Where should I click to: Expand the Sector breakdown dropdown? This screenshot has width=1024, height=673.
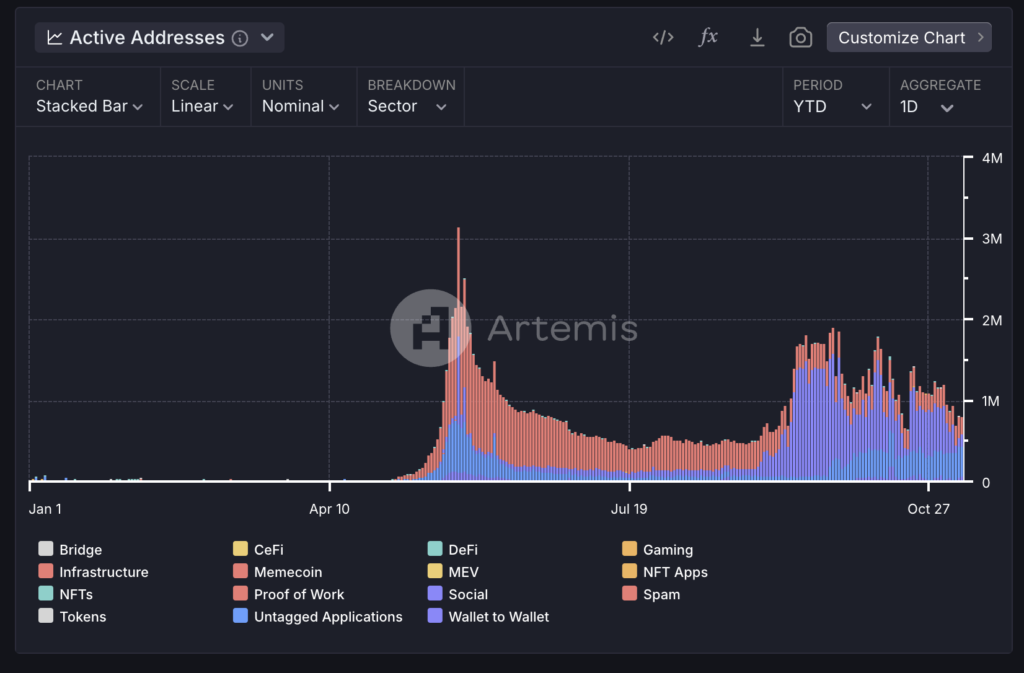click(407, 106)
